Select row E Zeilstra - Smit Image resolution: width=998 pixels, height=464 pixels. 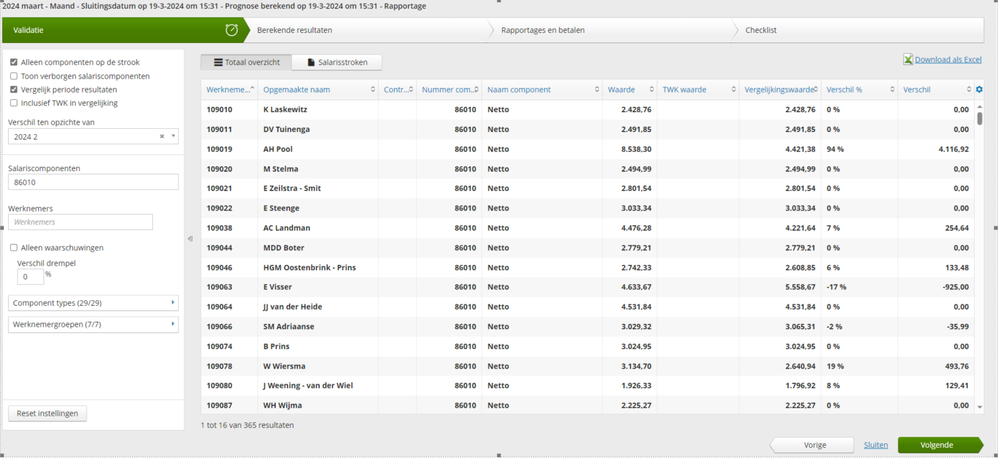point(588,188)
